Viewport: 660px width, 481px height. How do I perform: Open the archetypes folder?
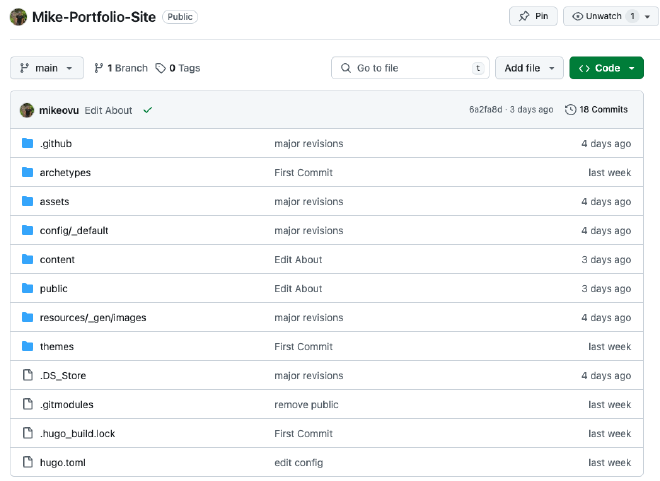click(65, 173)
